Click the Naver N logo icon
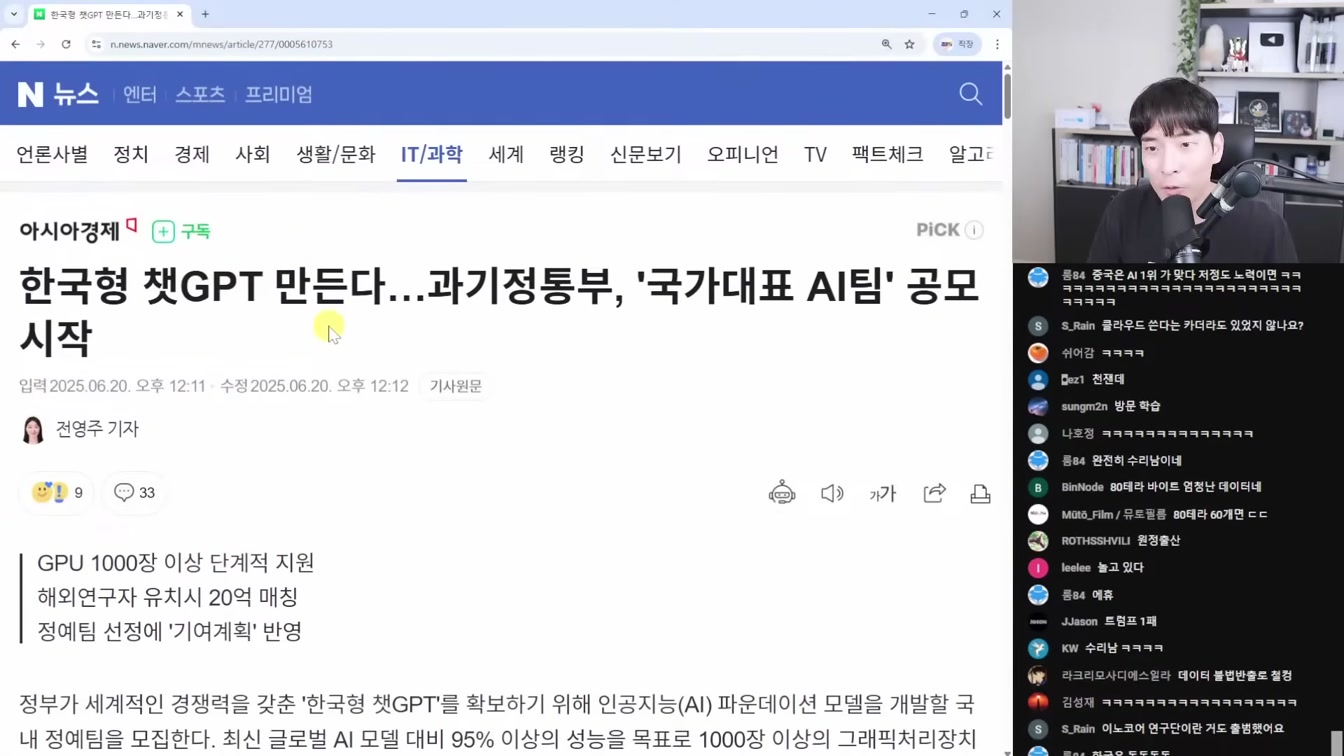The width and height of the screenshot is (1344, 756). pos(30,94)
